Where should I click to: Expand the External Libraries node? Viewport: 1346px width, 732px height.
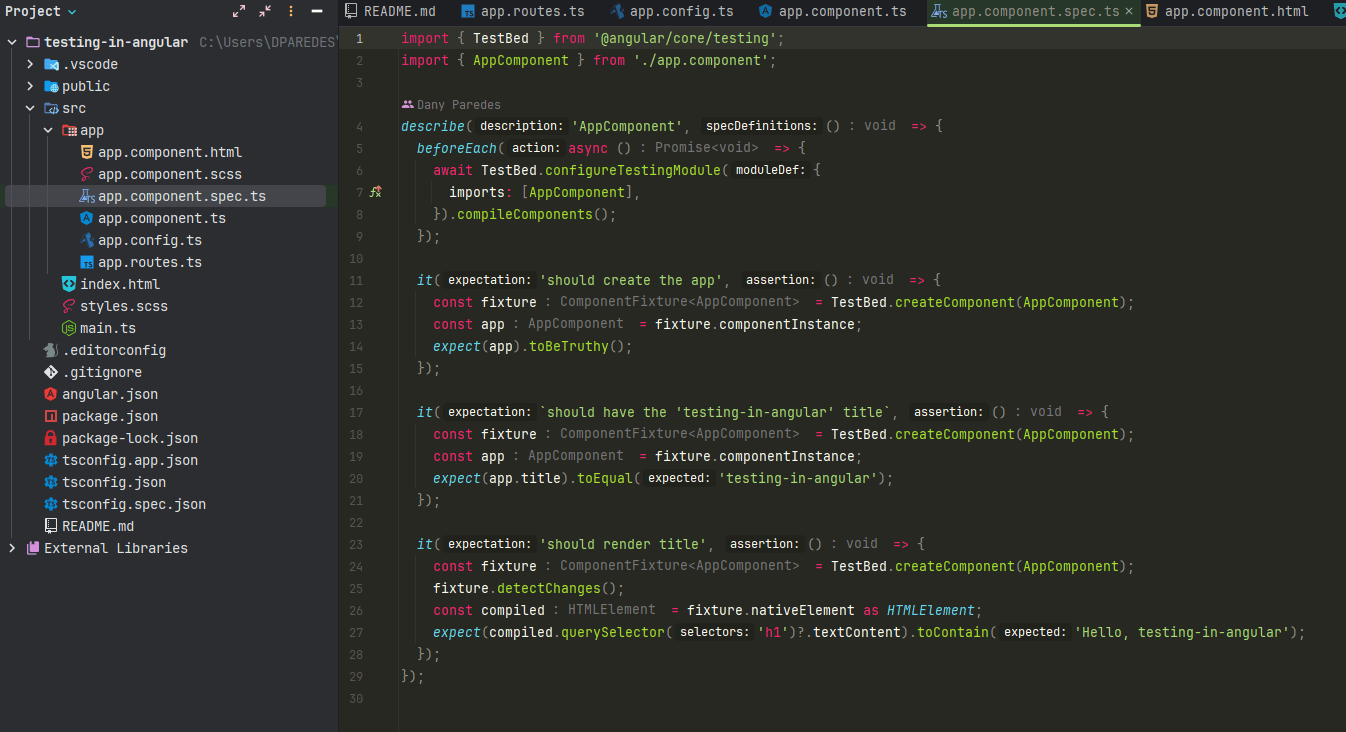point(12,547)
